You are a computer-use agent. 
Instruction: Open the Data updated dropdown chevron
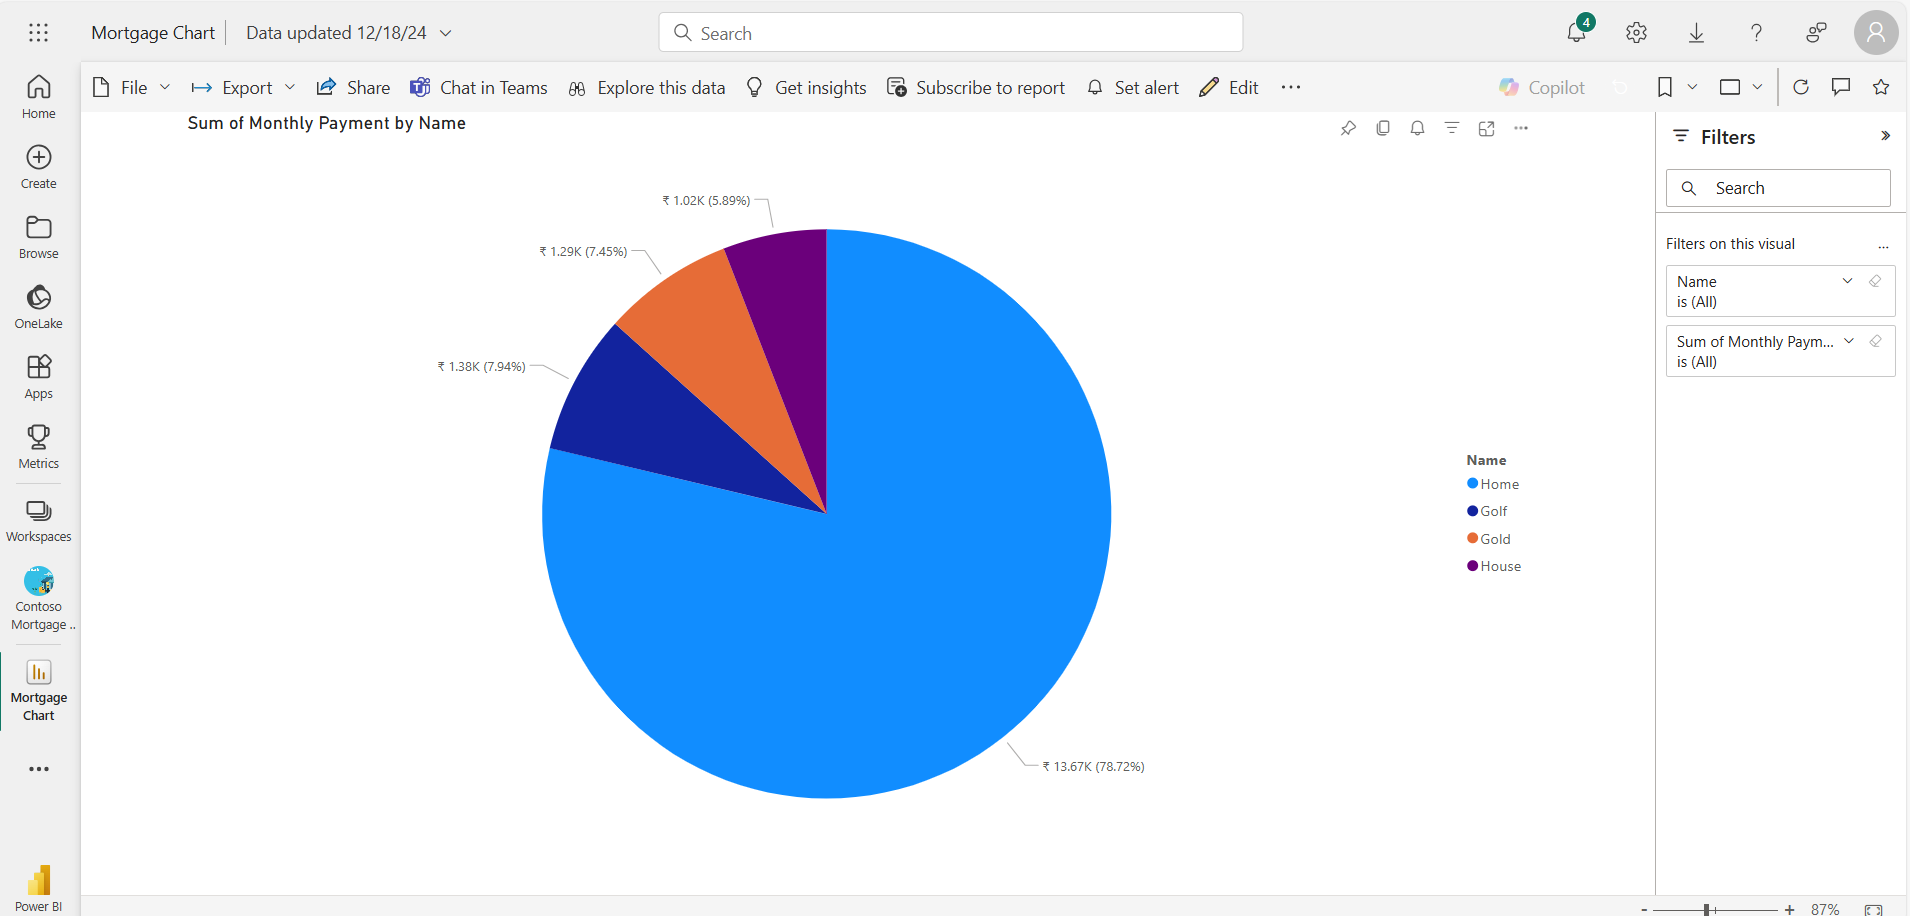click(446, 33)
